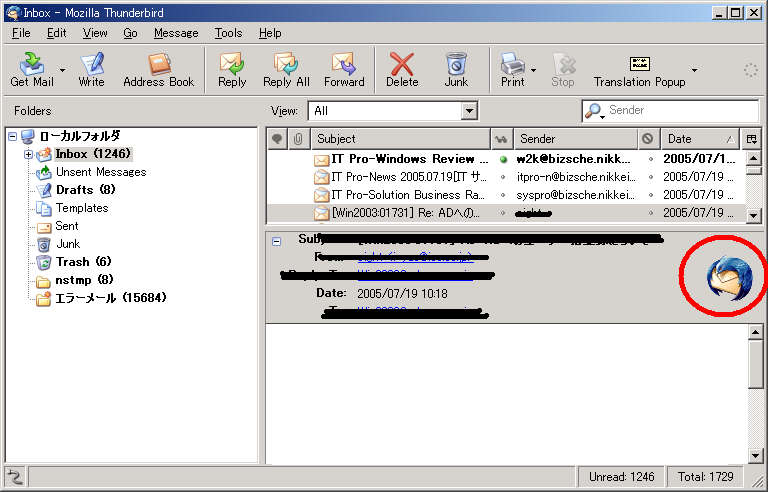Open the Translation Popup tool
Viewport: 768px width, 492px height.
click(640, 70)
